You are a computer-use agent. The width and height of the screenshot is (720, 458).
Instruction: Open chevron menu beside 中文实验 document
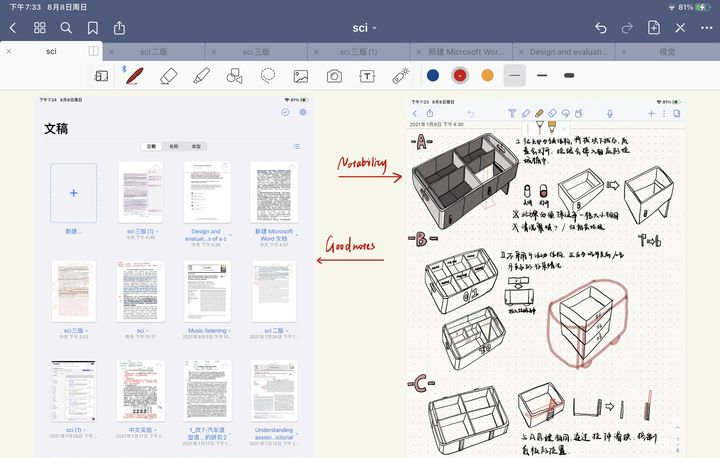tap(155, 430)
